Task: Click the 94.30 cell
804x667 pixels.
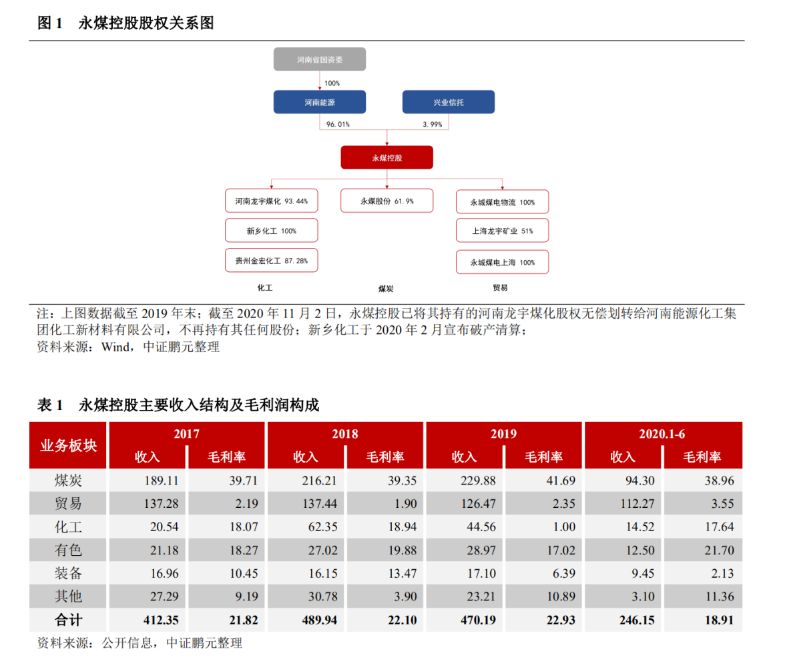Action: [622, 480]
